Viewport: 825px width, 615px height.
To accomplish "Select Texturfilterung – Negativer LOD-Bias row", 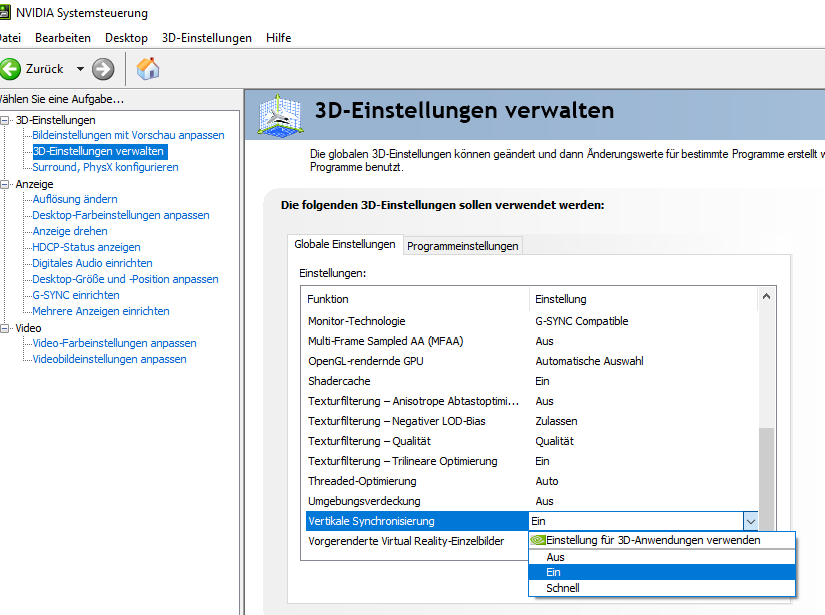I will click(531, 421).
